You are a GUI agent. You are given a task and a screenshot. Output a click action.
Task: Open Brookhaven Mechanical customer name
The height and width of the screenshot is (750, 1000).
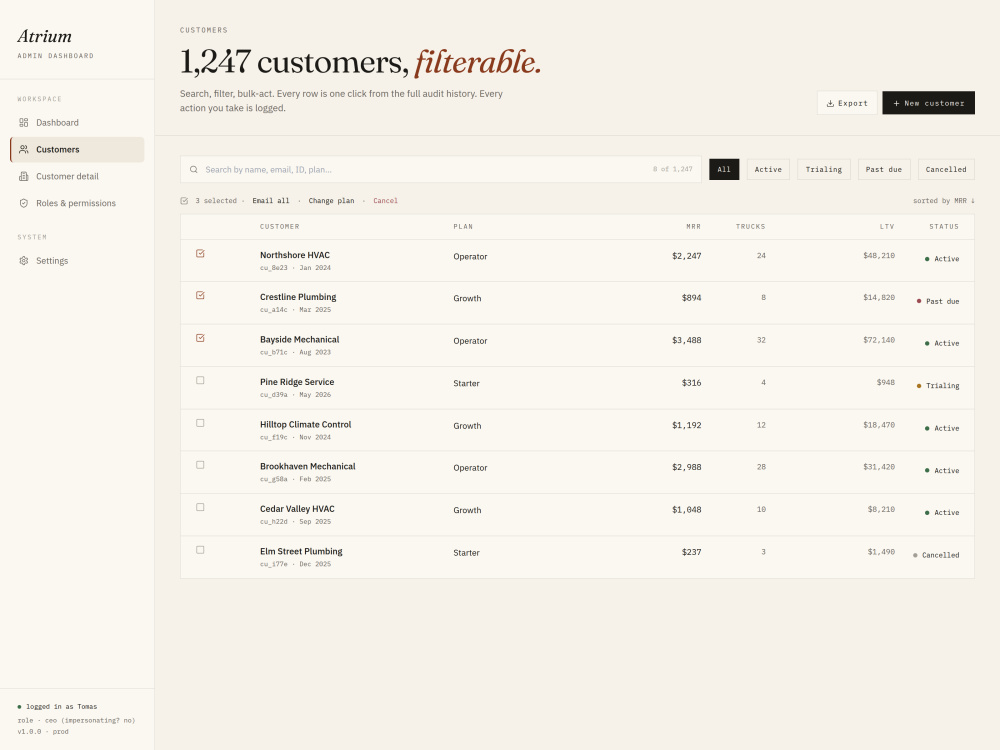click(x=307, y=466)
